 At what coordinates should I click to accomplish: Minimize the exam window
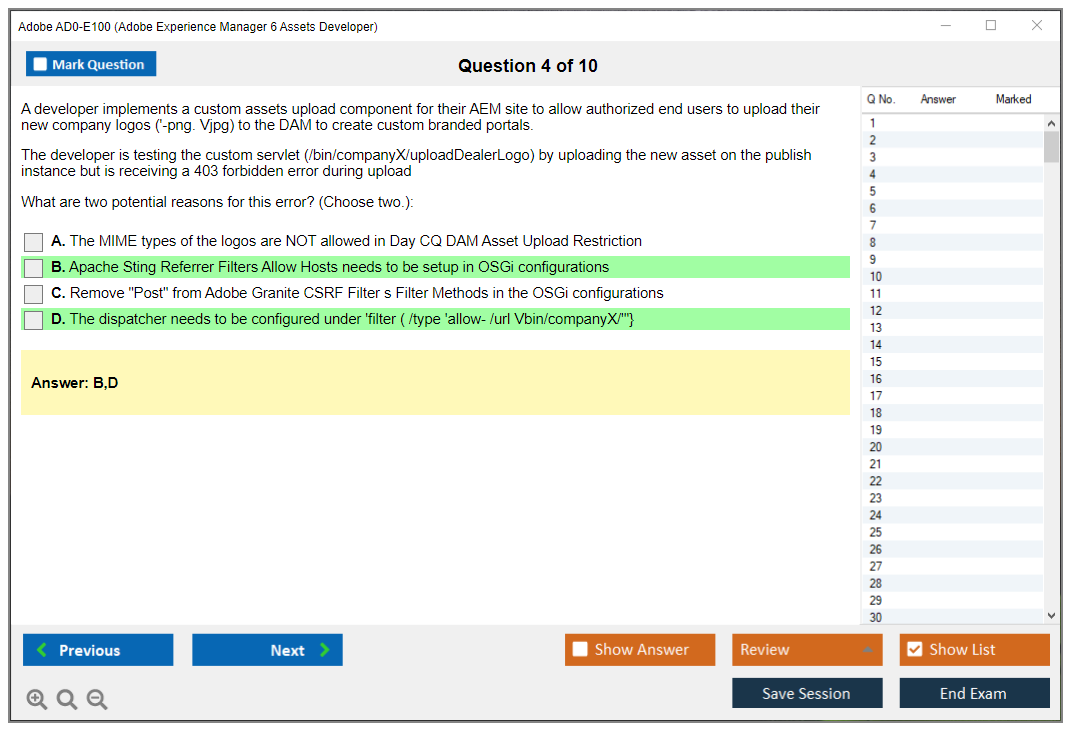945,26
